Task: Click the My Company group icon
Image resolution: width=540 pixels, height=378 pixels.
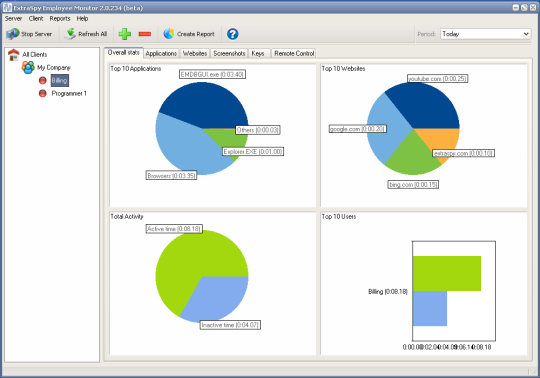Action: 28,67
